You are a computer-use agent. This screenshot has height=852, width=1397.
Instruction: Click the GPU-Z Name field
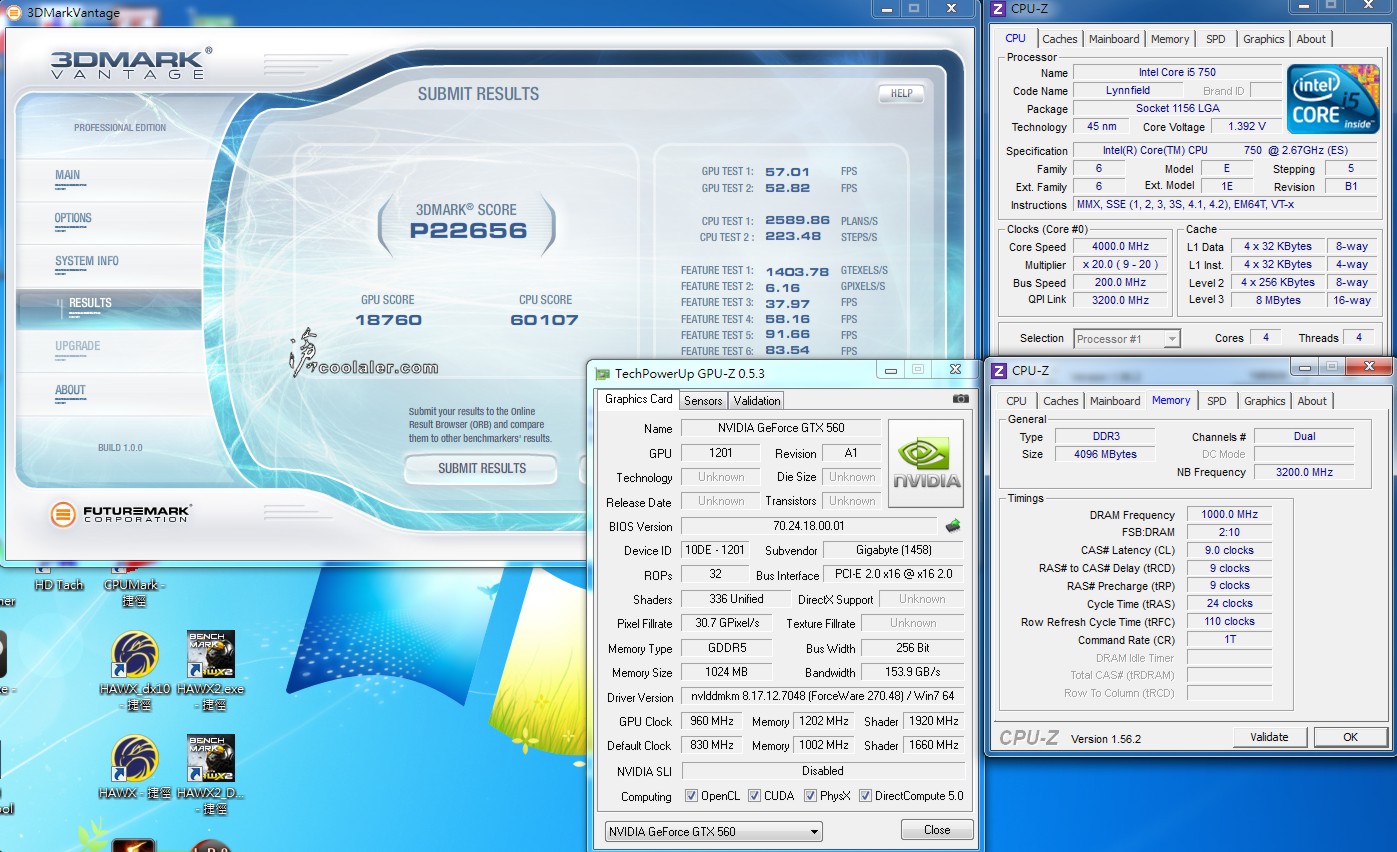coord(782,428)
